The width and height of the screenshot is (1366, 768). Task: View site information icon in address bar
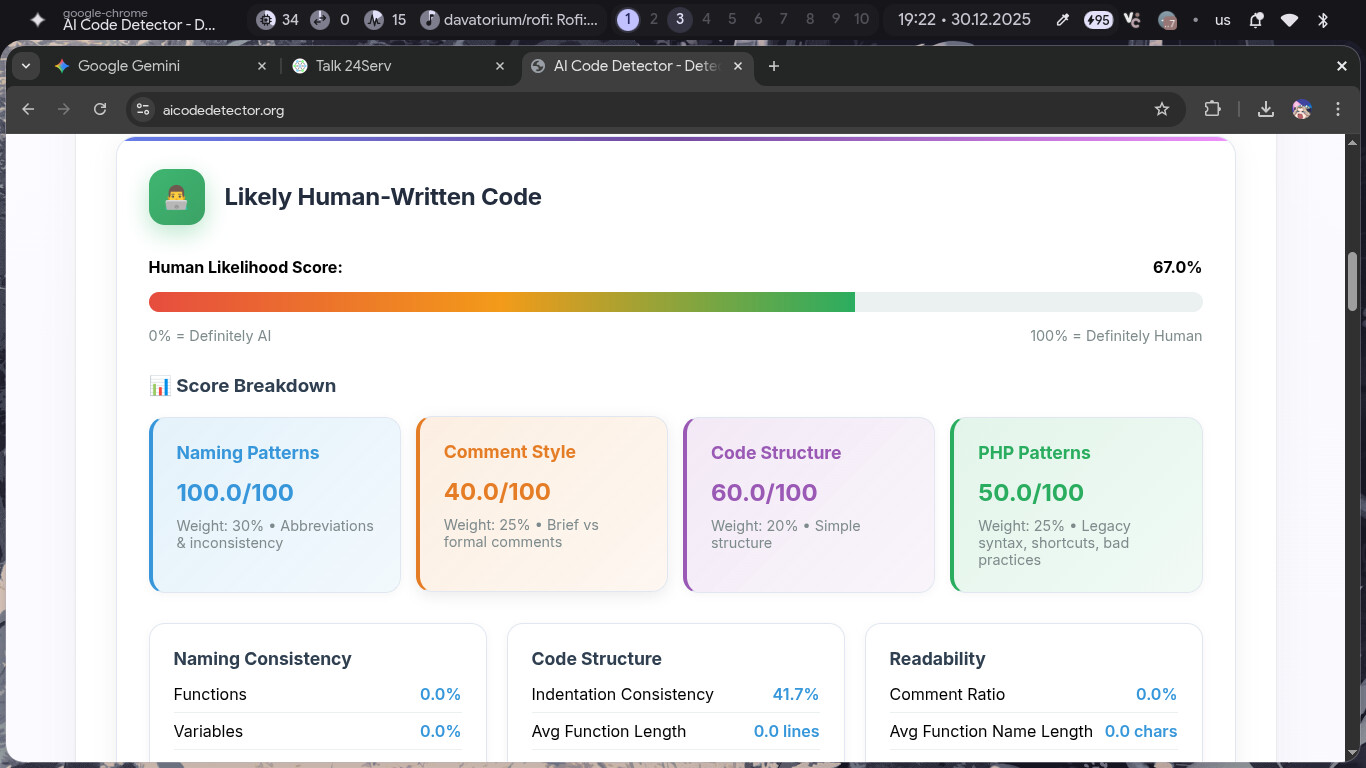pyautogui.click(x=143, y=110)
